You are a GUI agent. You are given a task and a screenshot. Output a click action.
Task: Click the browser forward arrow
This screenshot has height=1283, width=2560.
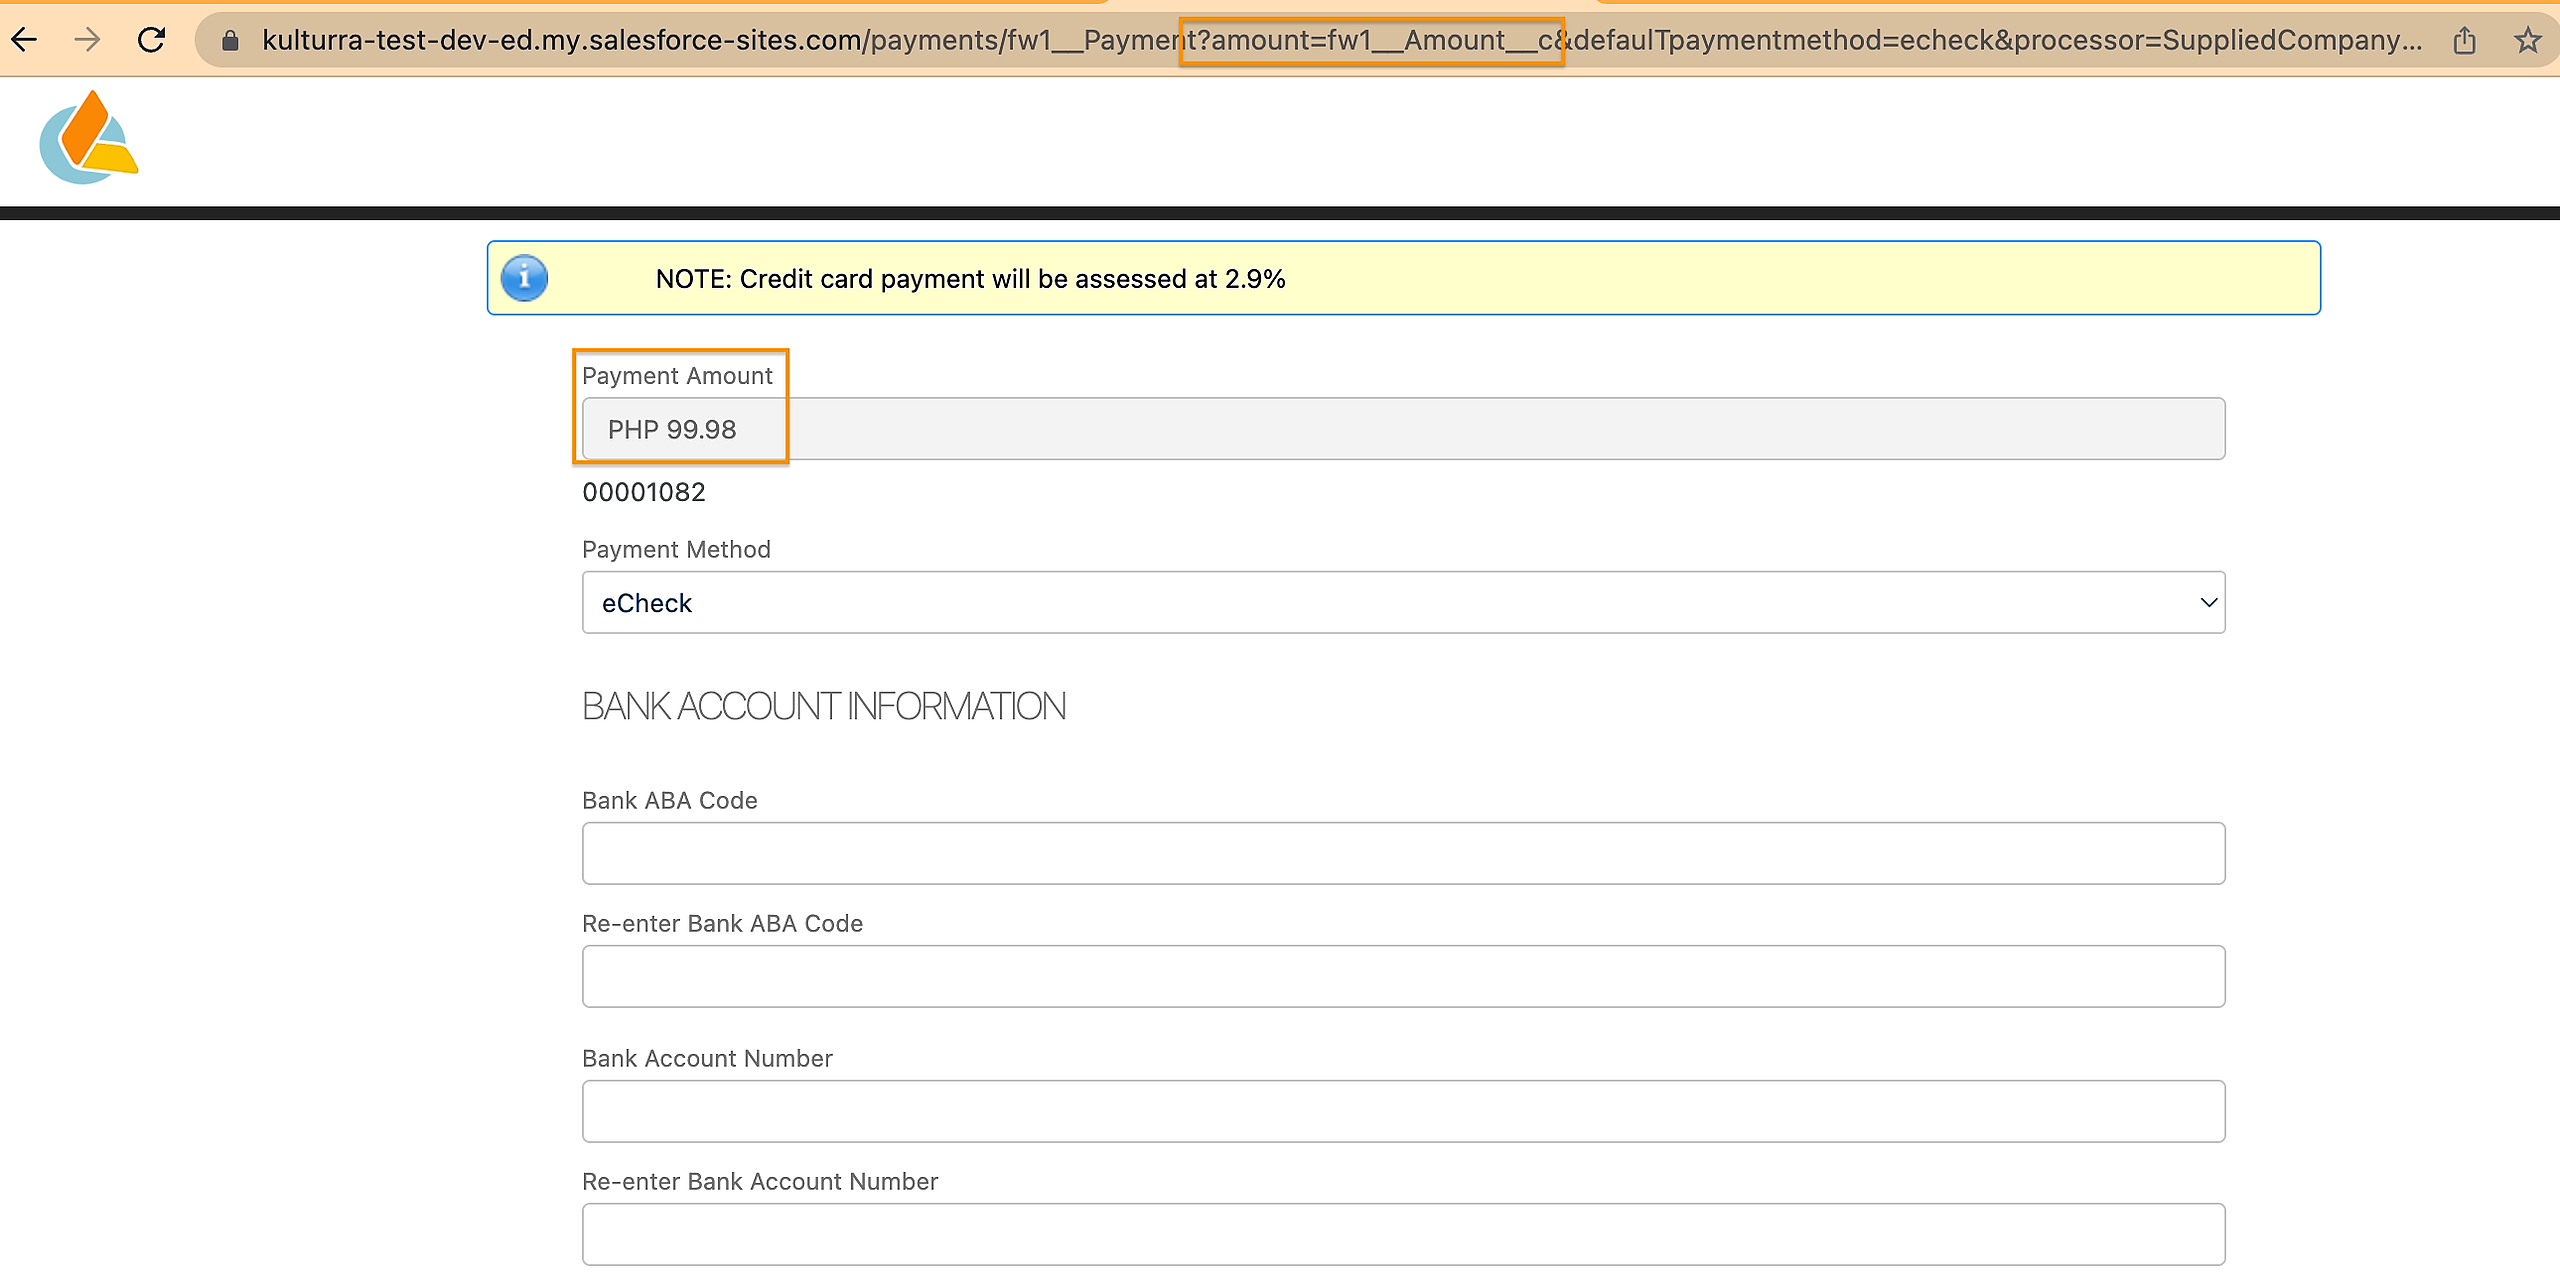[x=88, y=40]
